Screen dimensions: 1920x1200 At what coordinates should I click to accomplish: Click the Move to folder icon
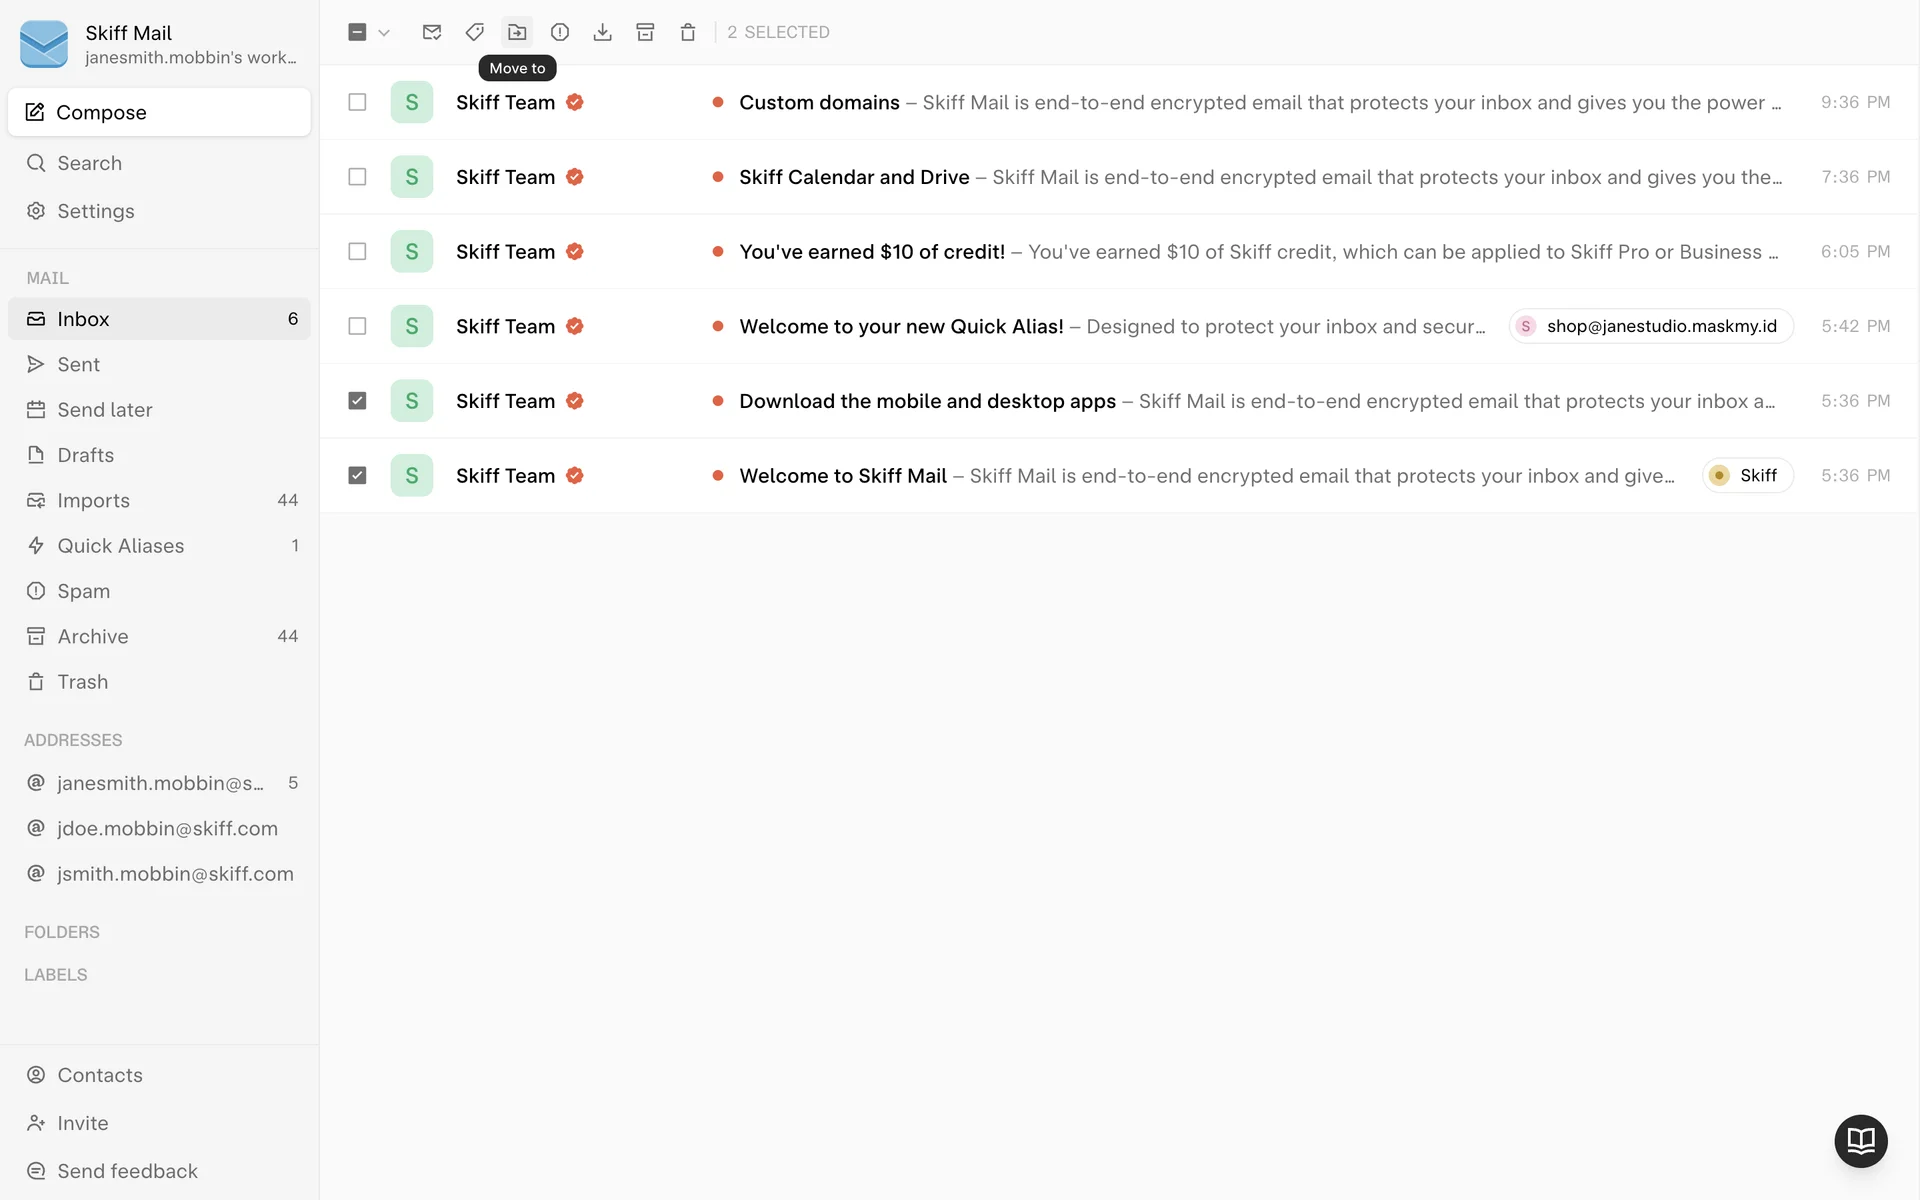point(517,32)
